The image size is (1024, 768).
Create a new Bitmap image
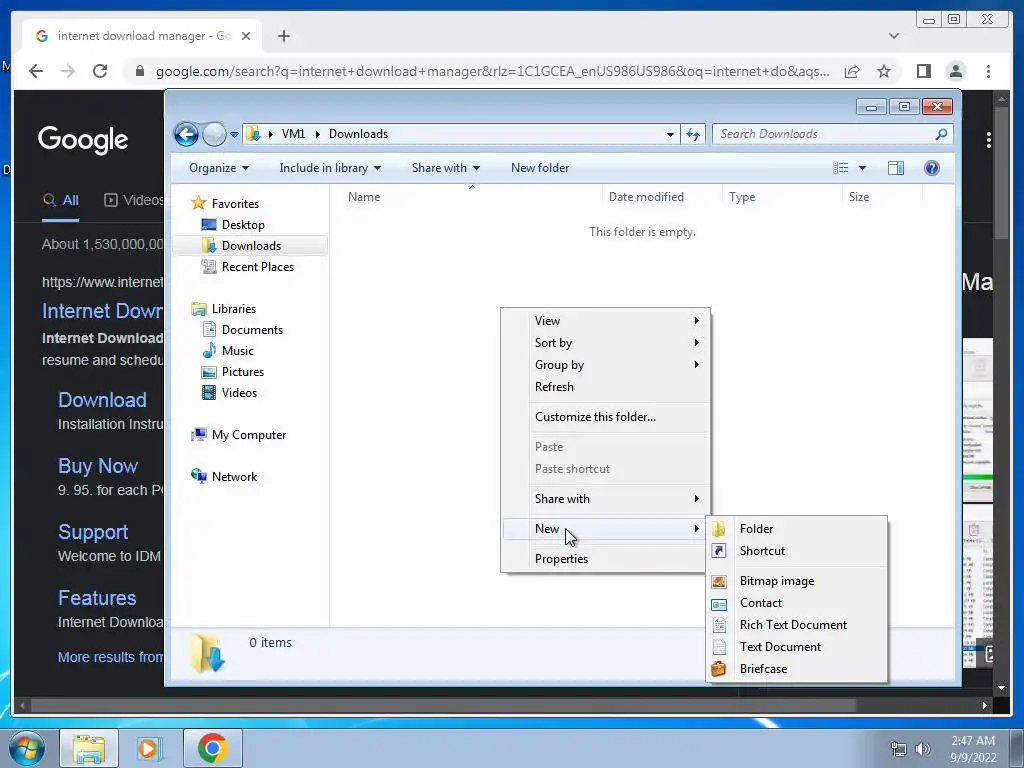pyautogui.click(x=797, y=581)
